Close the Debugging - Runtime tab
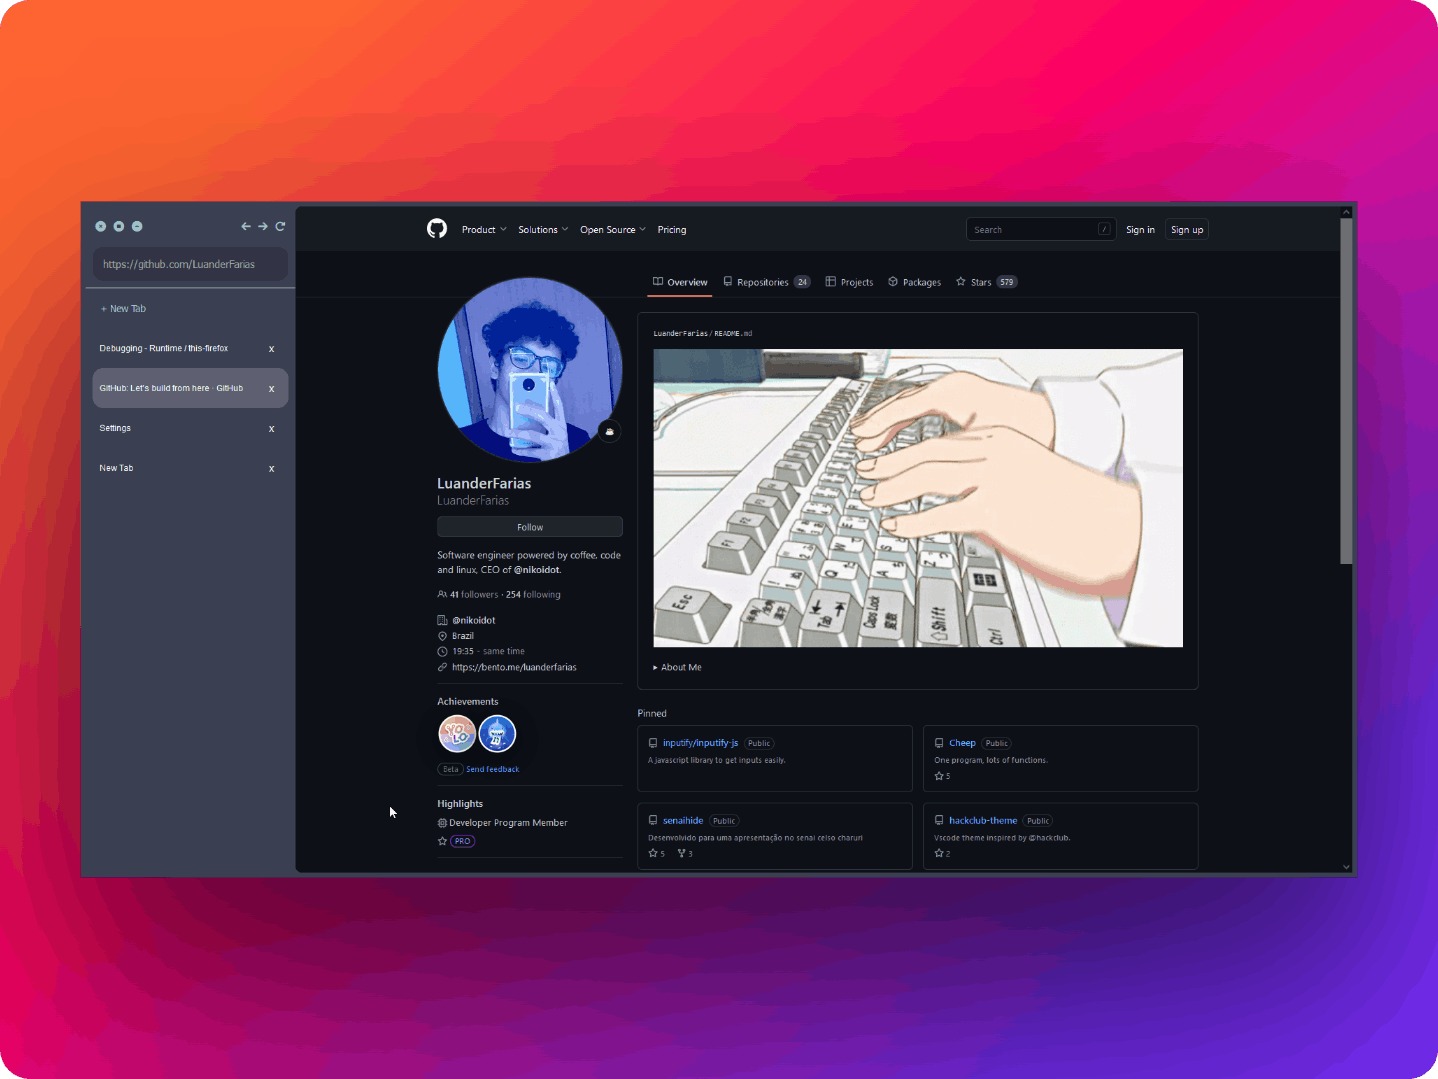Screen dimensions: 1438x1079 [x=271, y=349]
